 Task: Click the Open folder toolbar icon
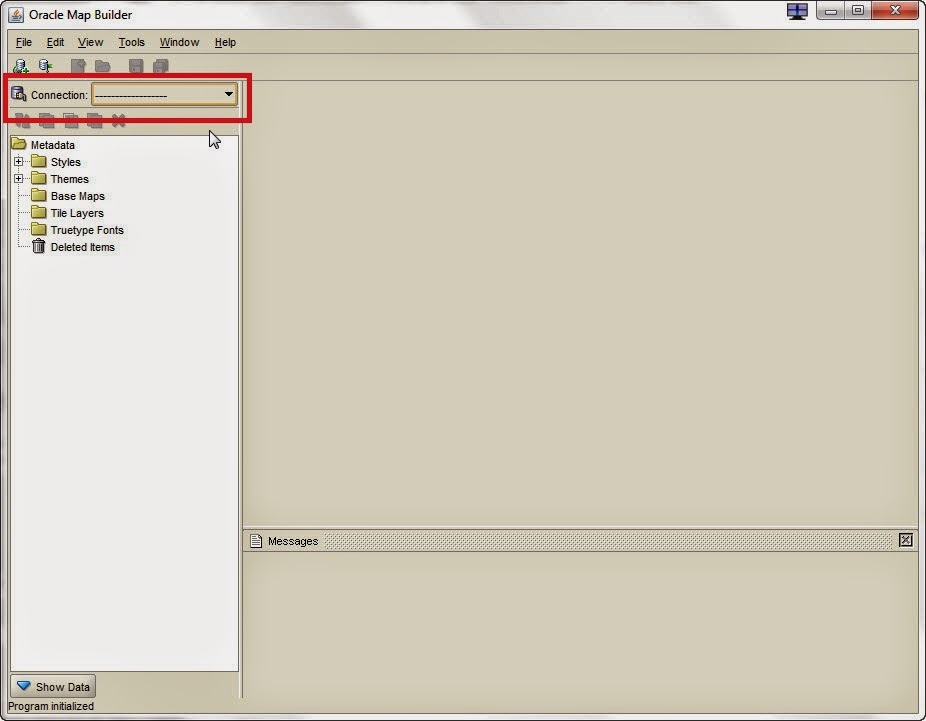(104, 65)
